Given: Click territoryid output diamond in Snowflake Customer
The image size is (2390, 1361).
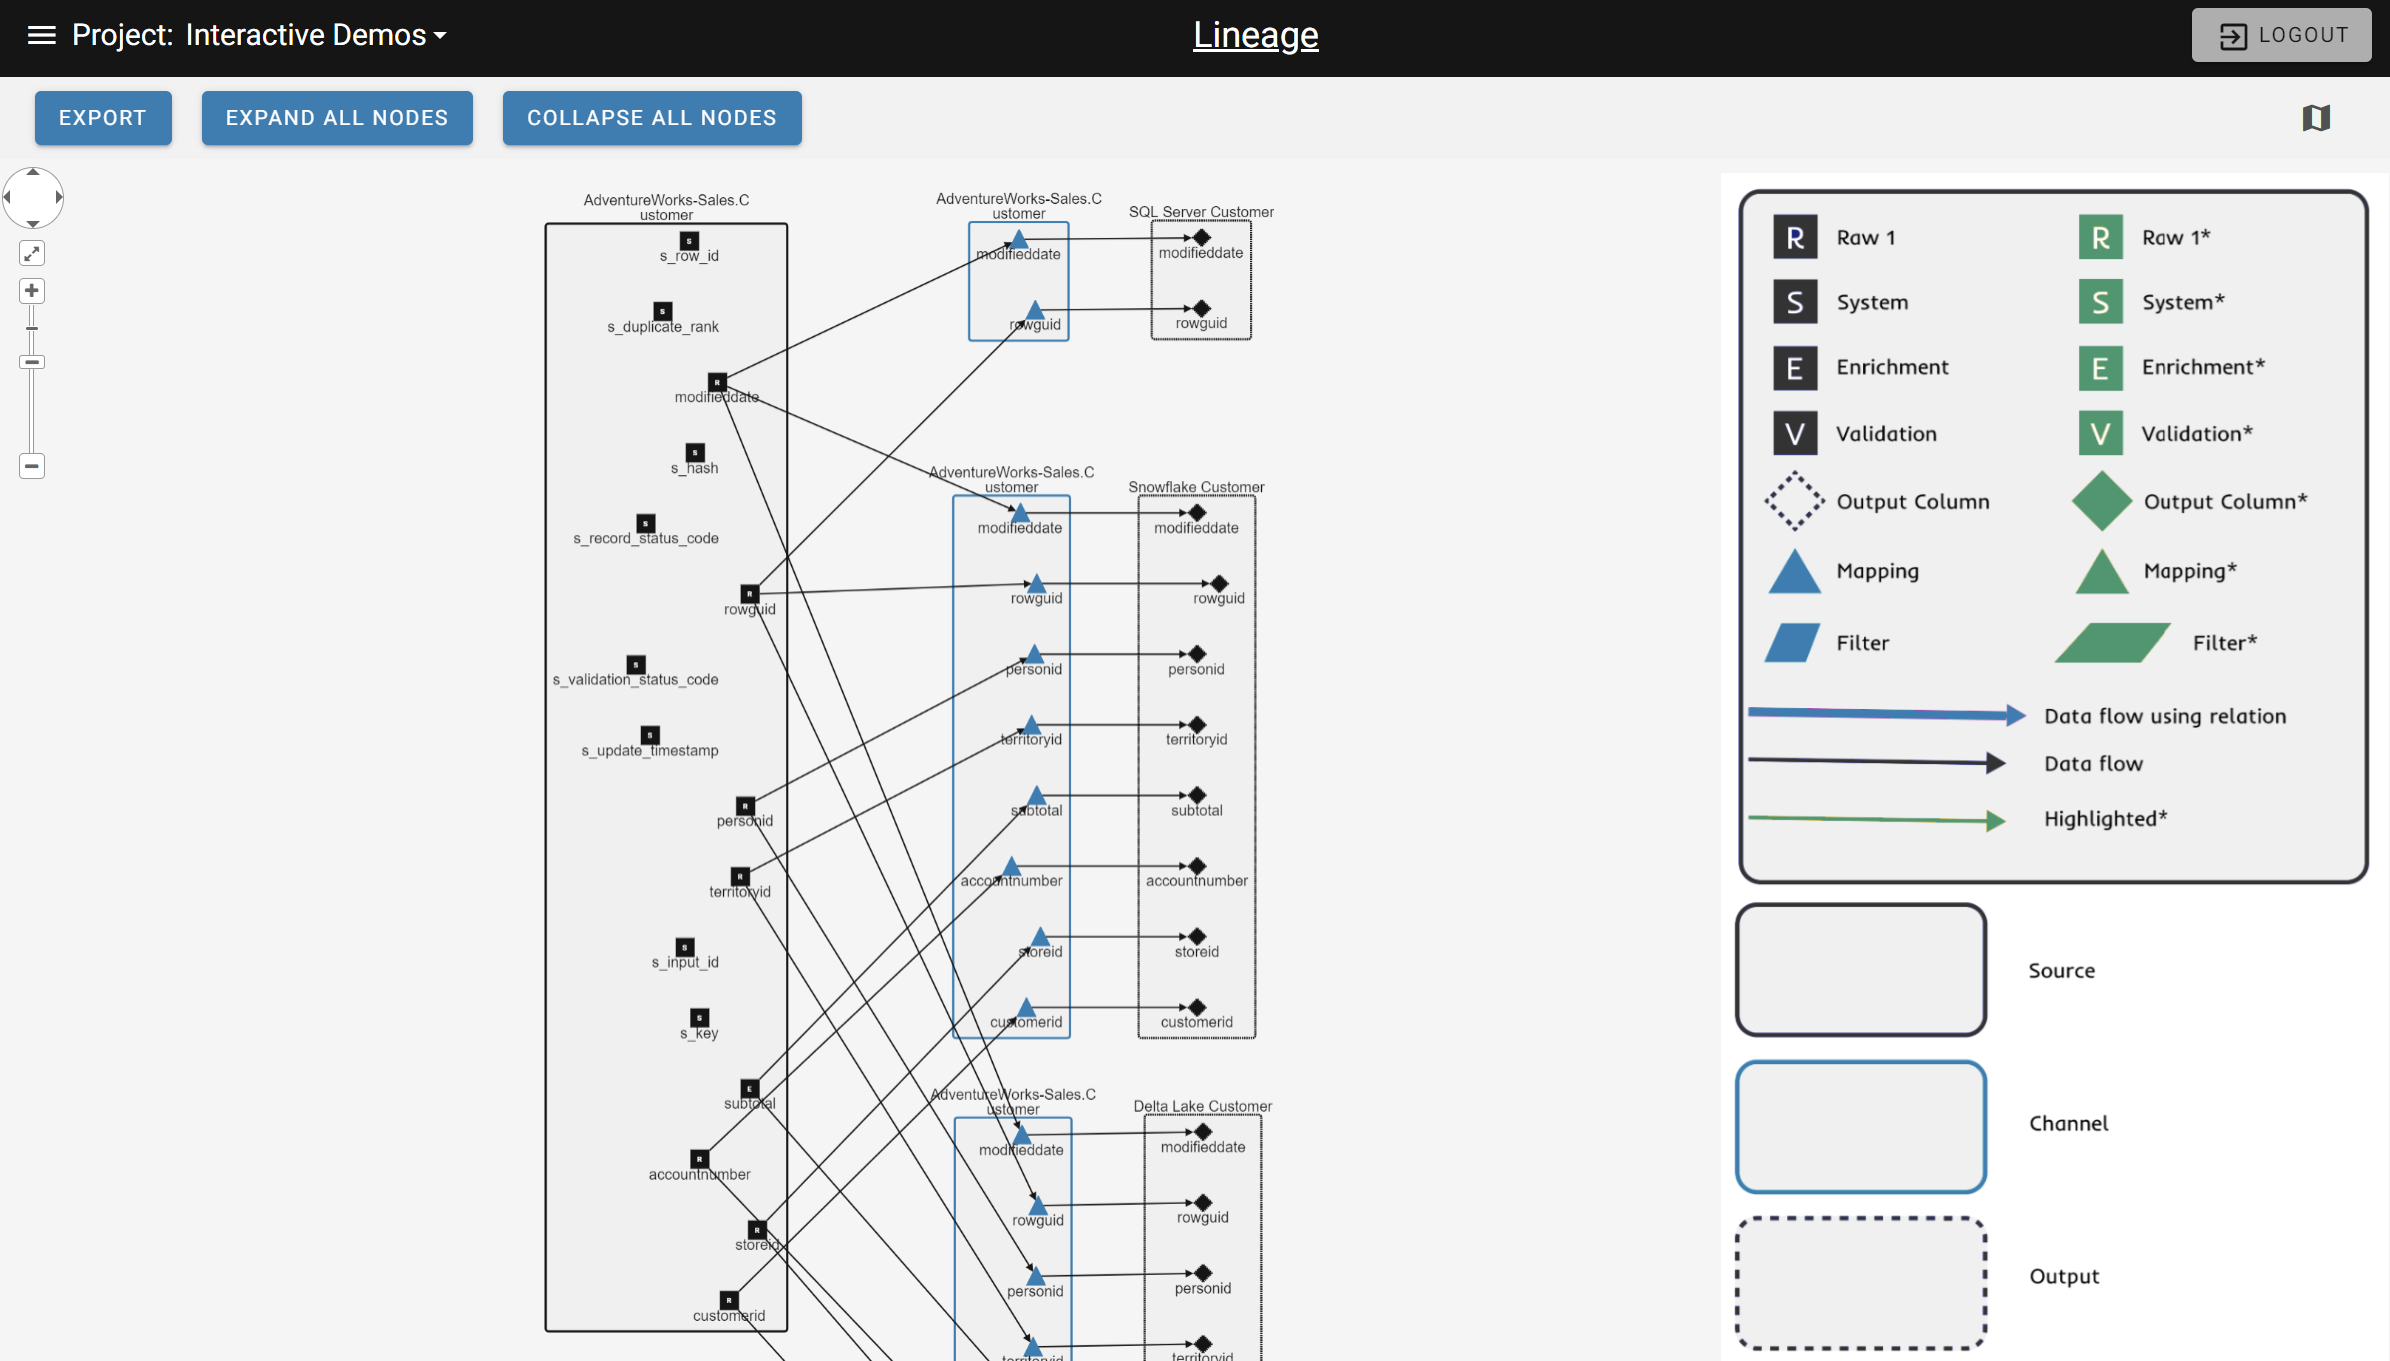Looking at the screenshot, I should coord(1197,725).
